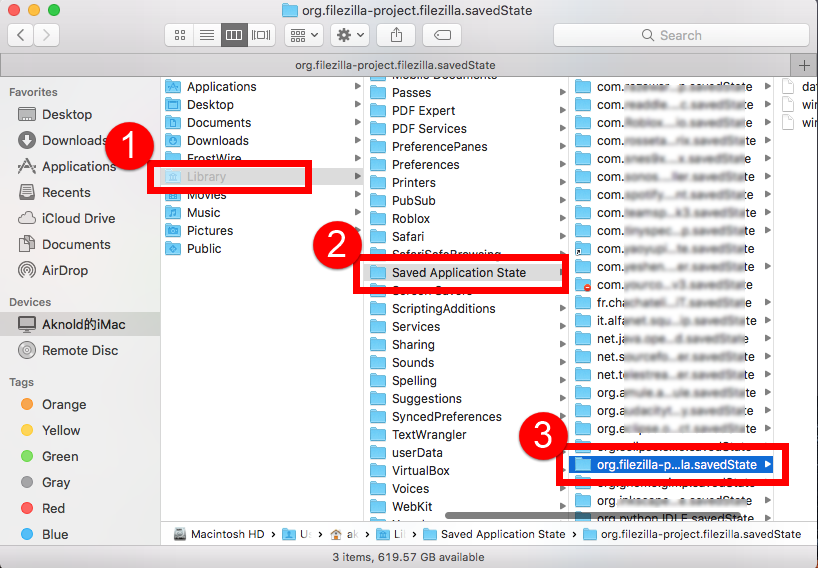Expand org.filezilla-project savedState folder arrow

[x=767, y=465]
